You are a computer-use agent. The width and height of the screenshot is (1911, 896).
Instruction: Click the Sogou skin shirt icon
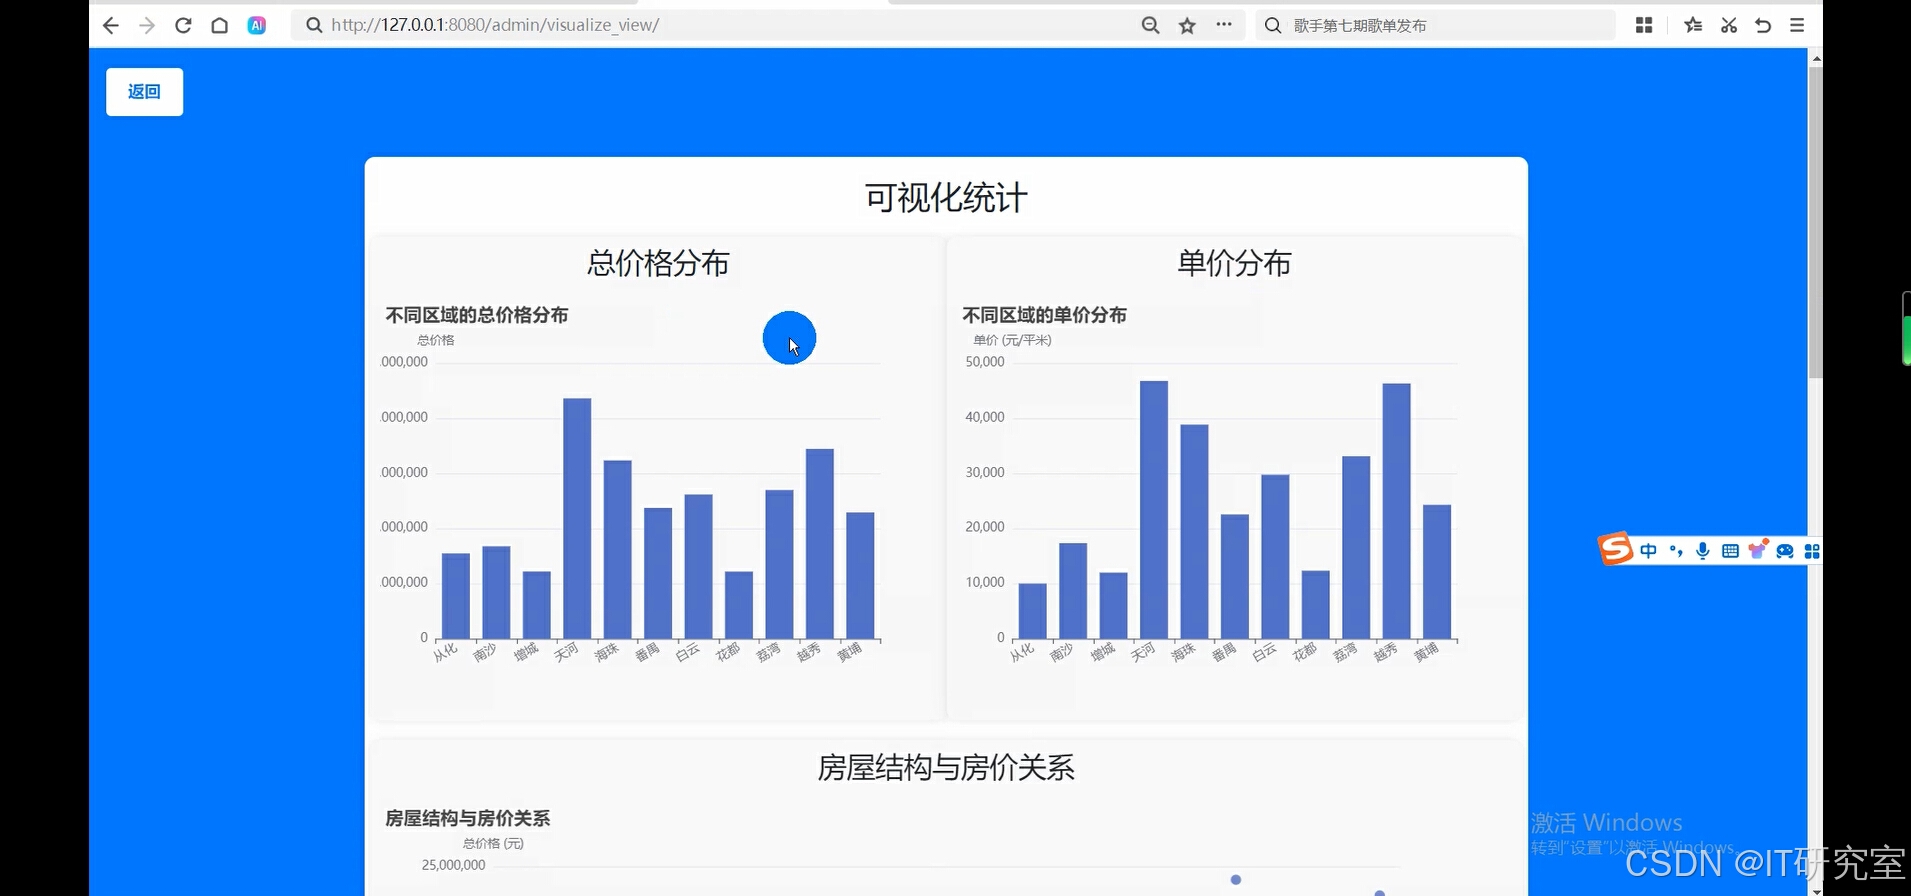tap(1757, 550)
